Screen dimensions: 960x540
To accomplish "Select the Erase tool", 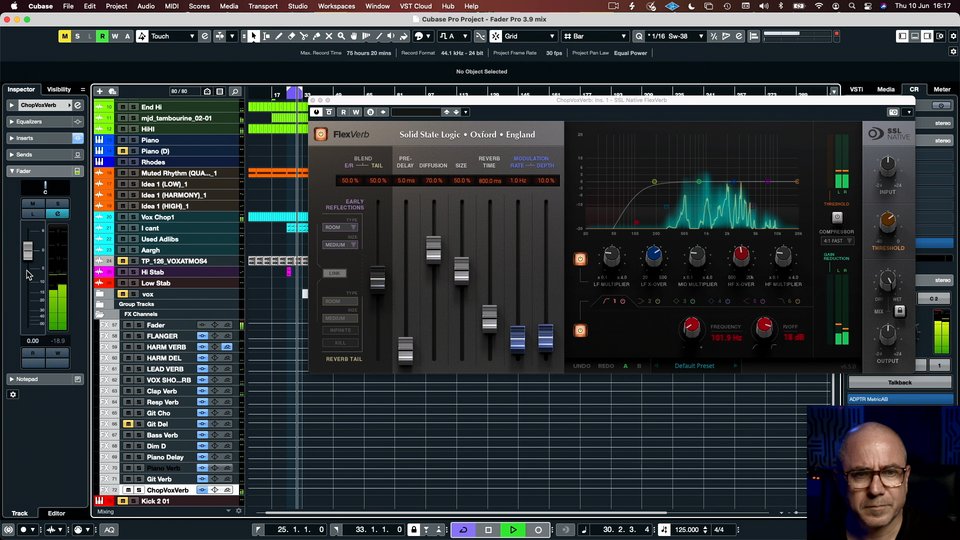I will (x=291, y=36).
